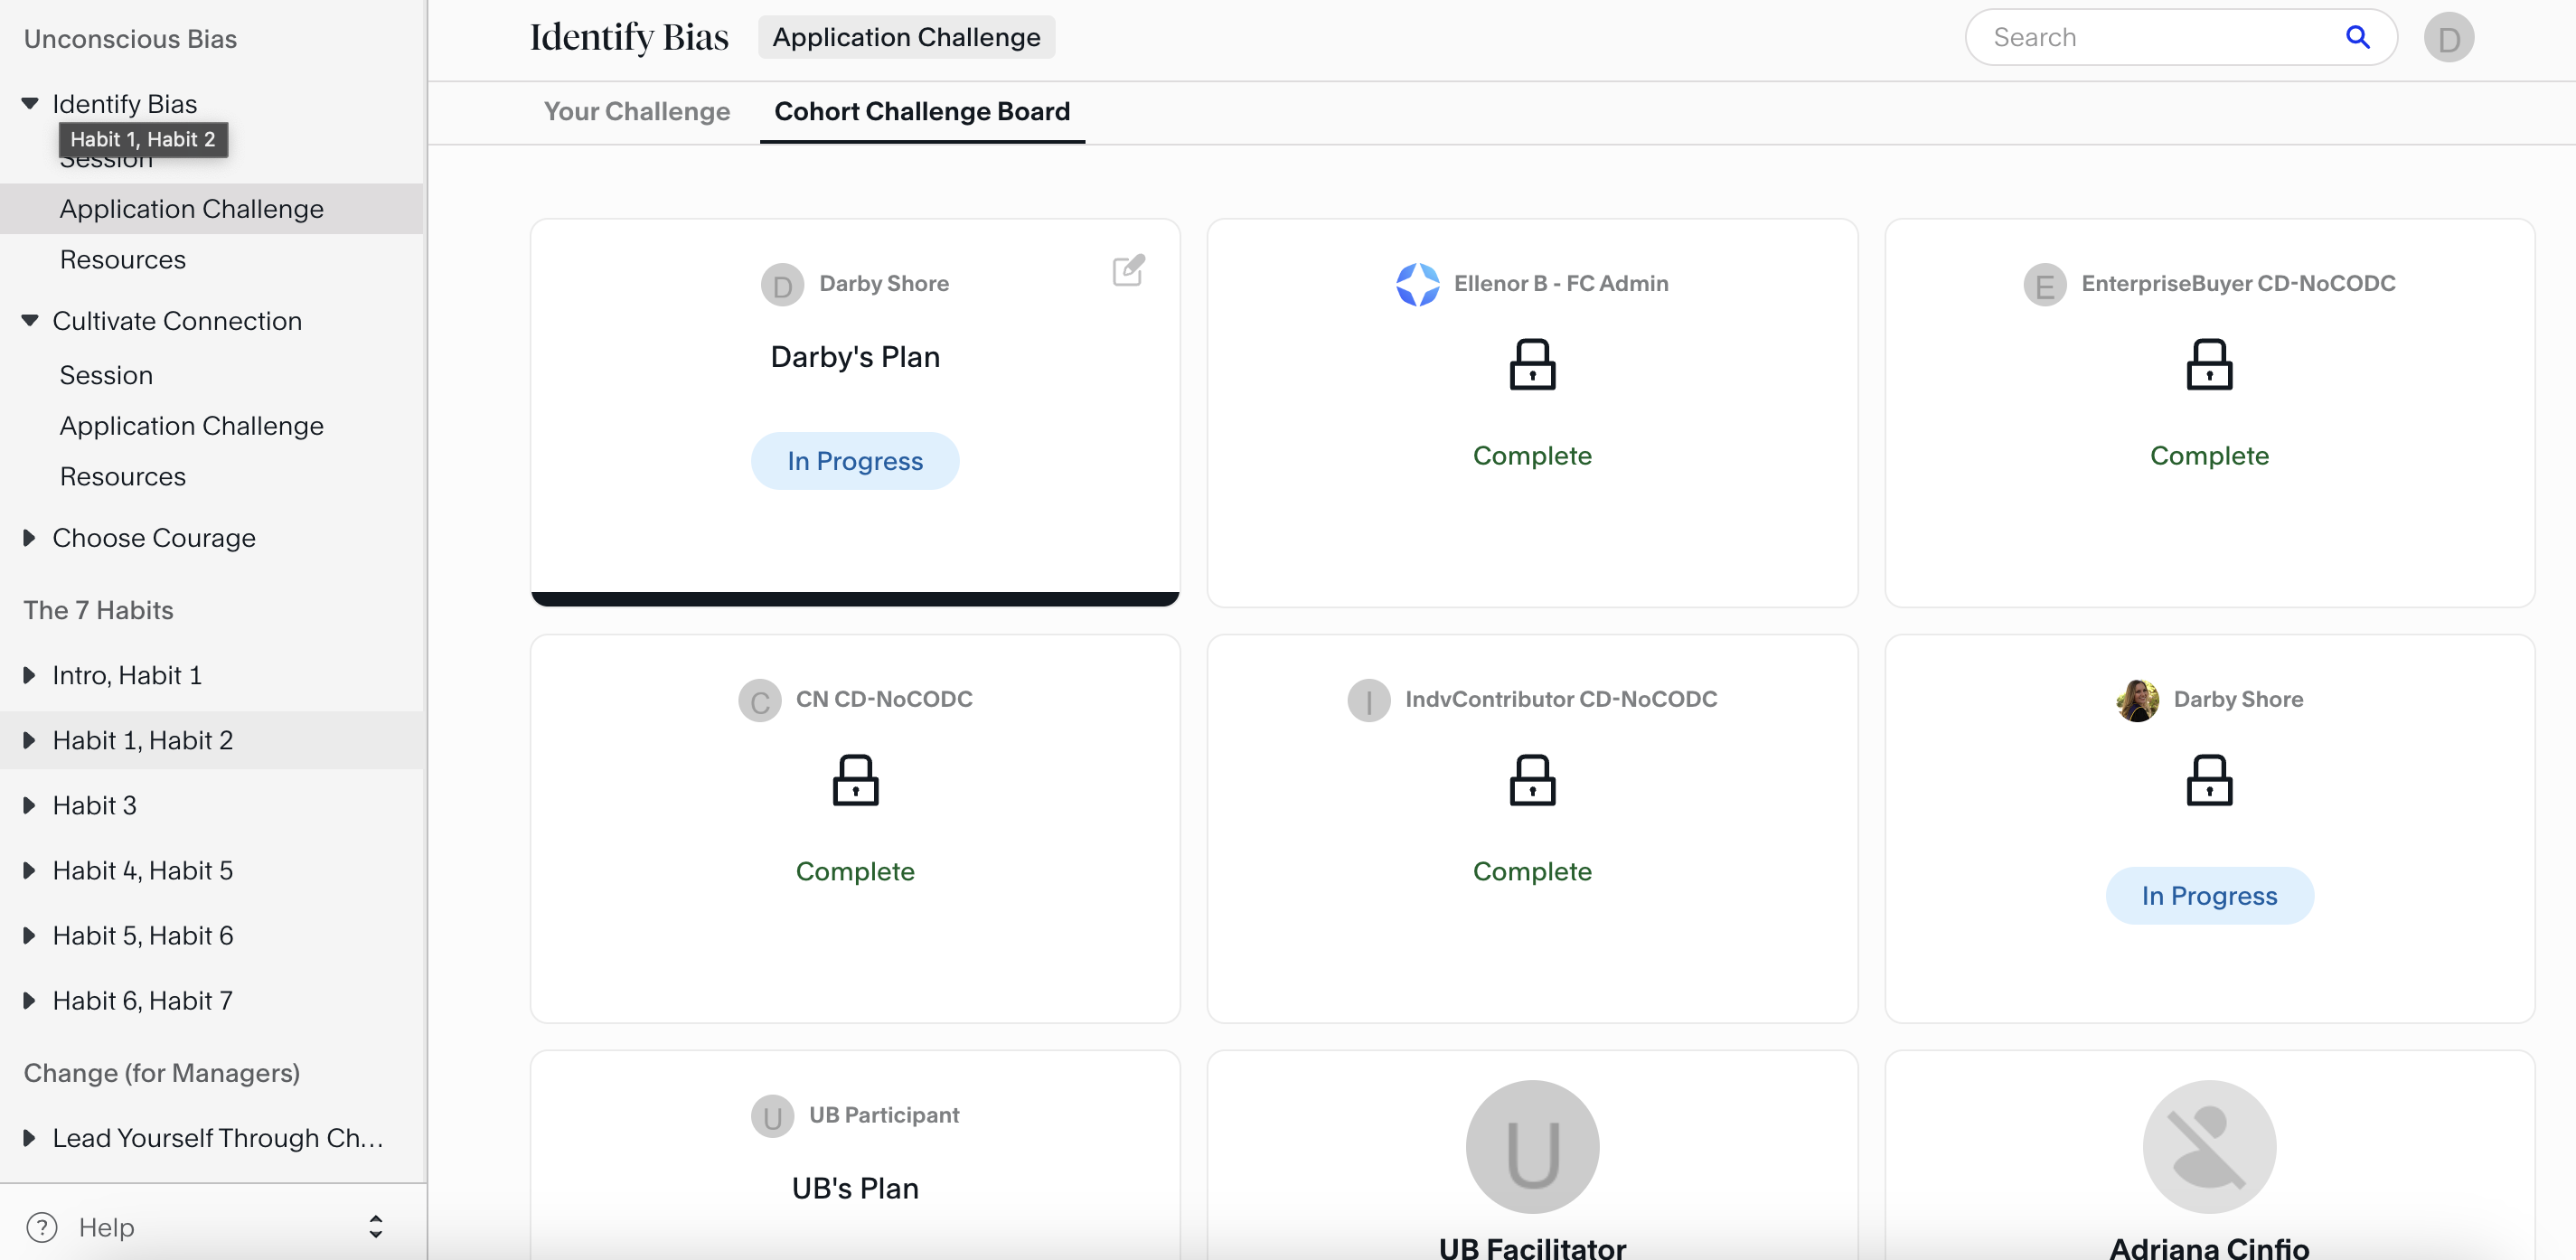Expand the Choose Courage section

tap(30, 538)
